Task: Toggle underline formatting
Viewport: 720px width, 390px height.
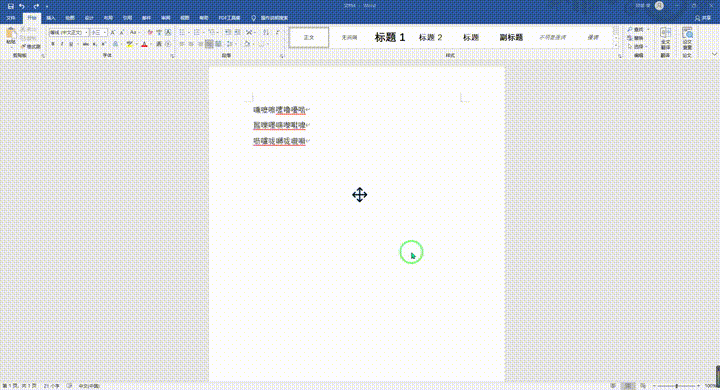Action: click(71, 44)
